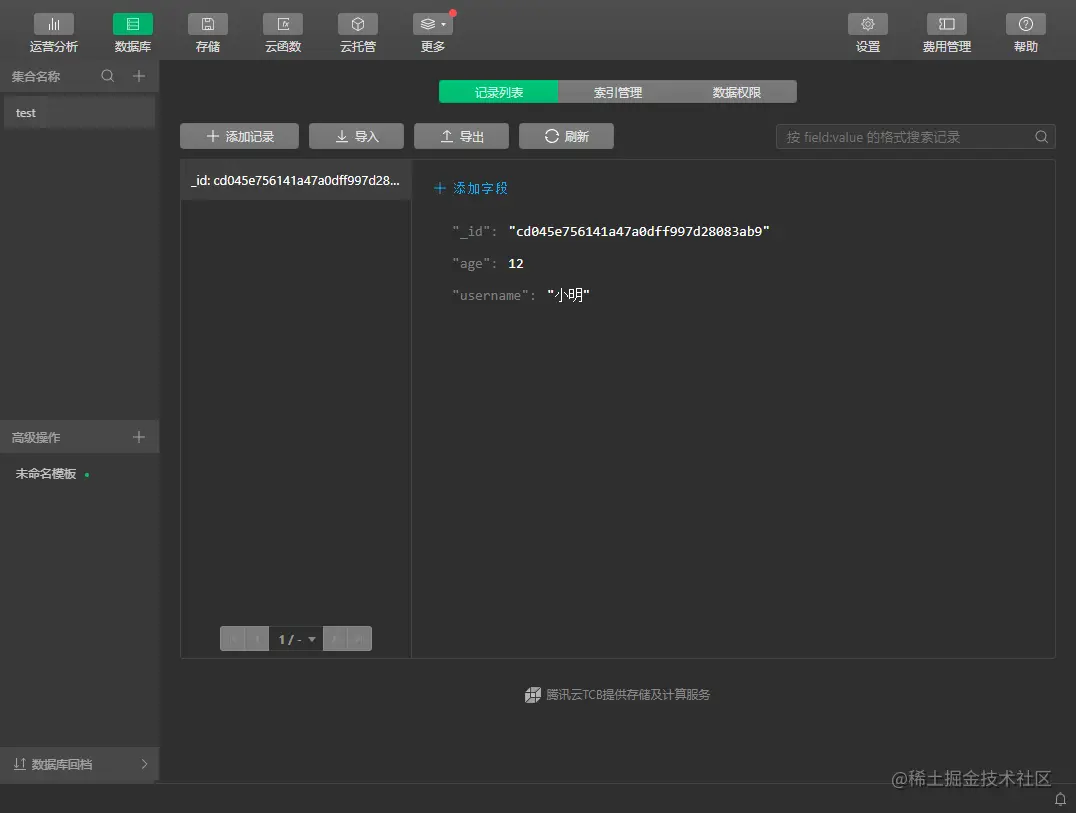Click the "age" field key
This screenshot has width=1076, height=813.
click(473, 263)
